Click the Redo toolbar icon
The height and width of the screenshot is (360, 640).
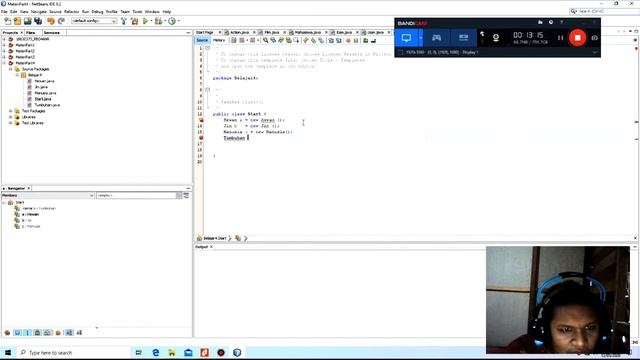pos(61,21)
